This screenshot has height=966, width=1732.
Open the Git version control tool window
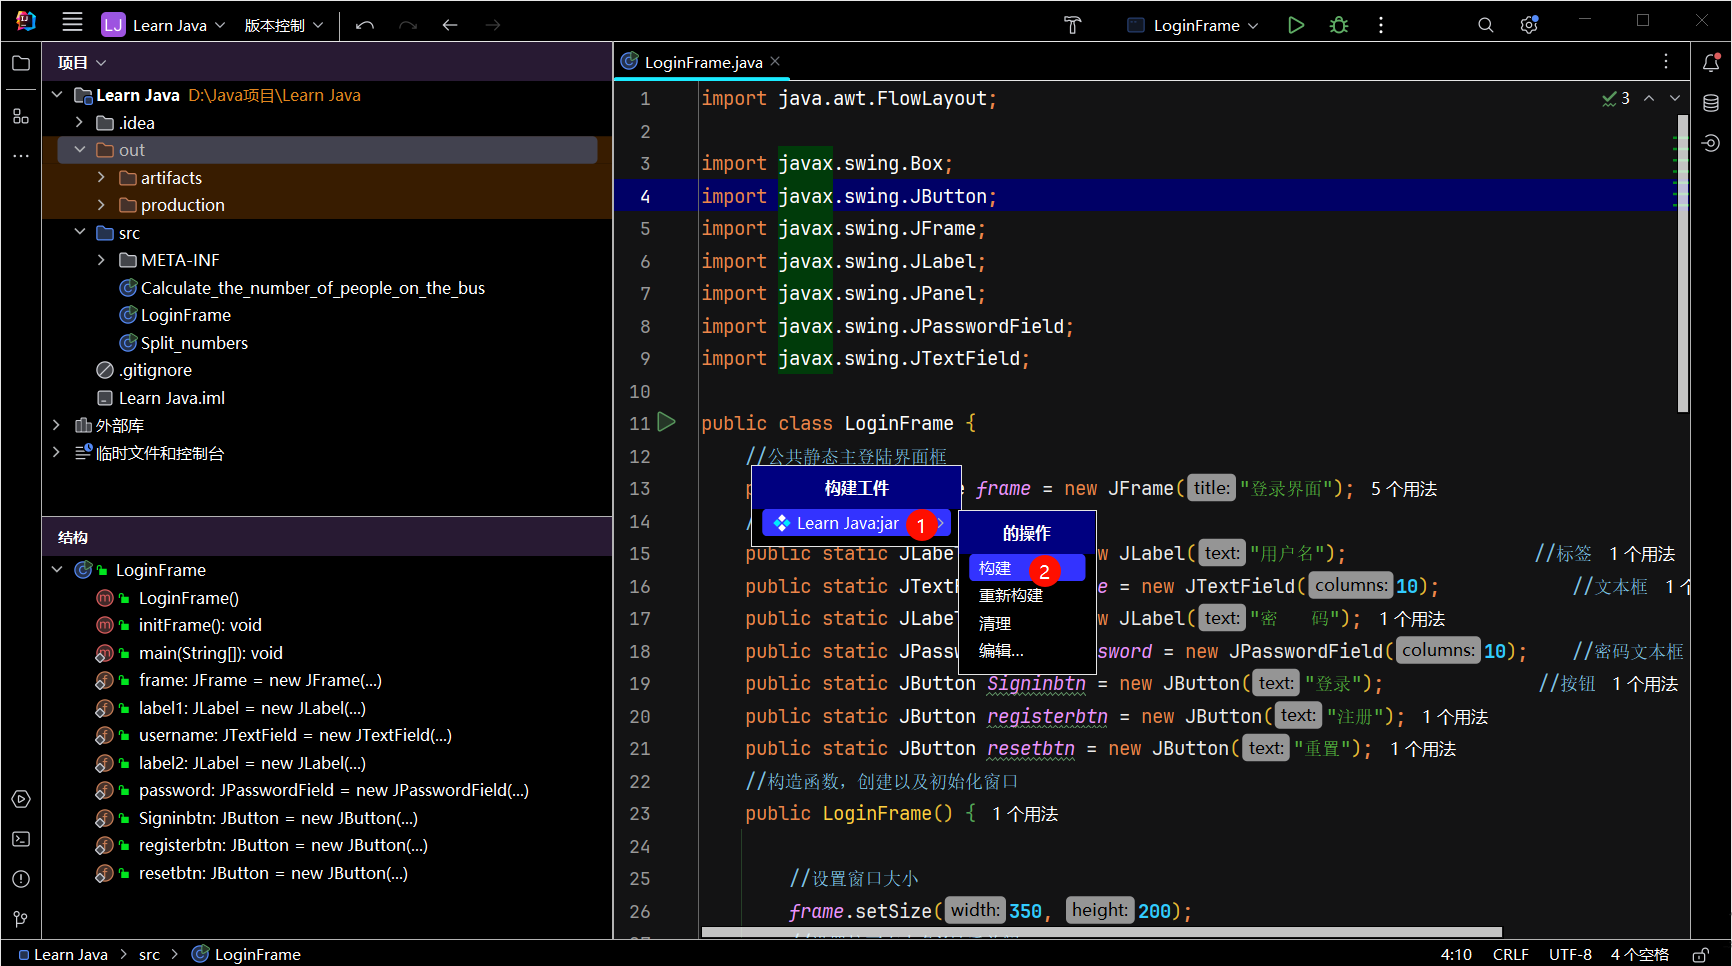21,919
